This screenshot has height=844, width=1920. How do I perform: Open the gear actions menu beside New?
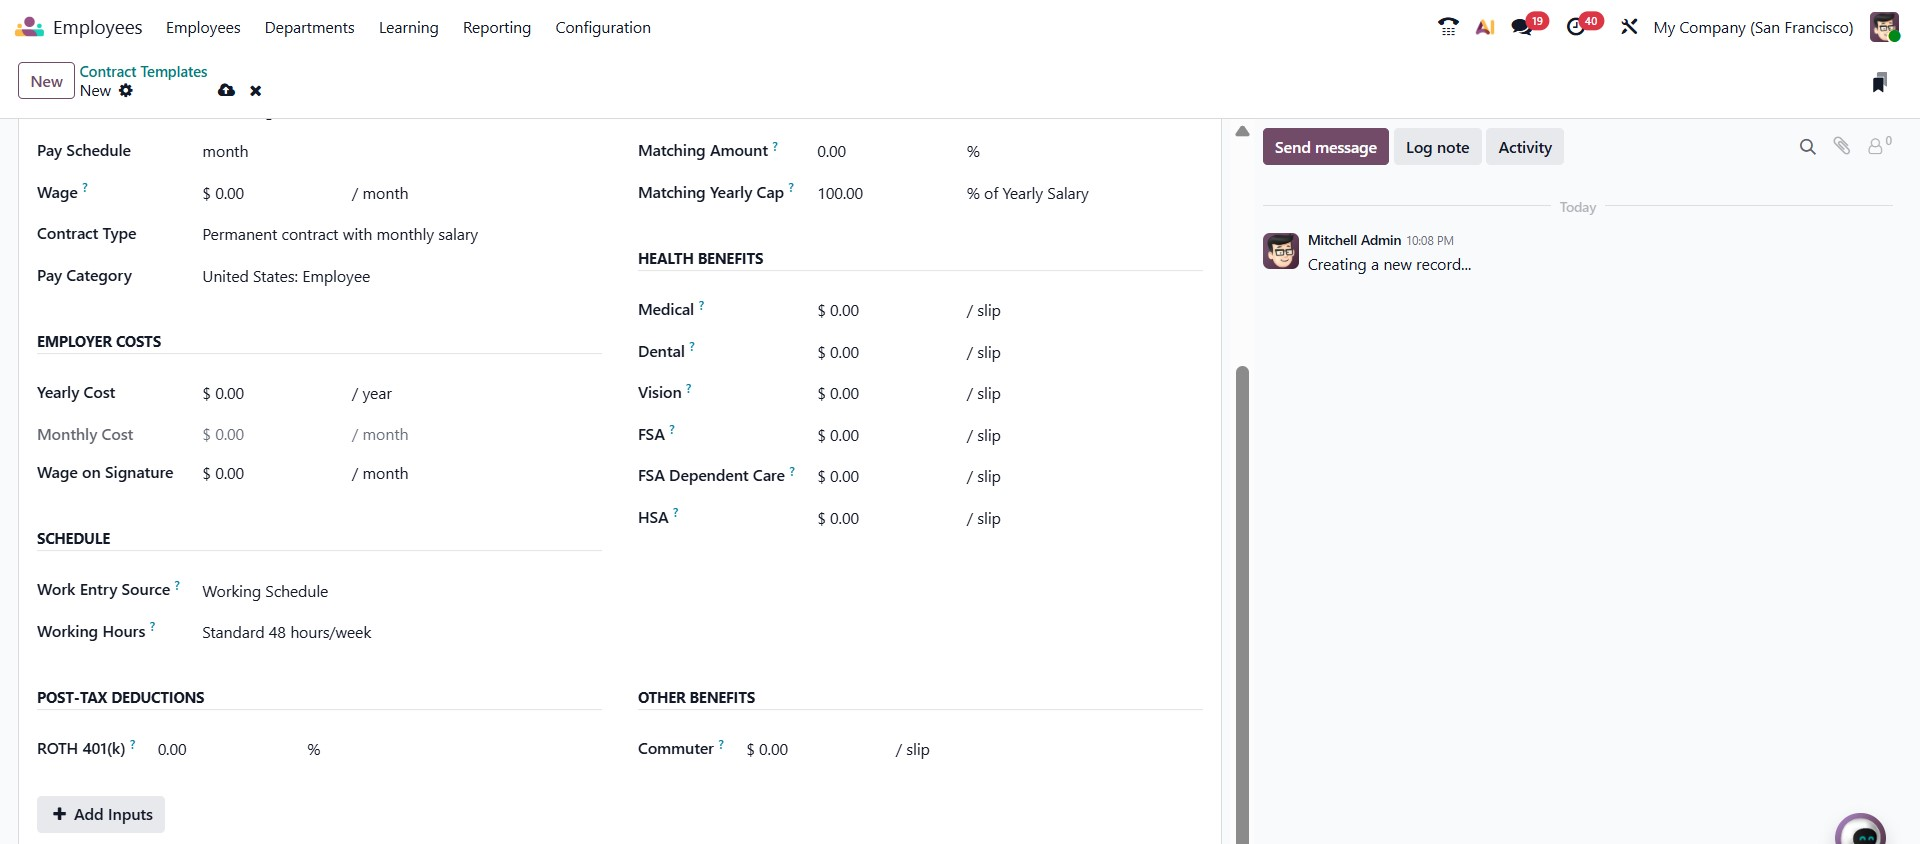pos(126,91)
